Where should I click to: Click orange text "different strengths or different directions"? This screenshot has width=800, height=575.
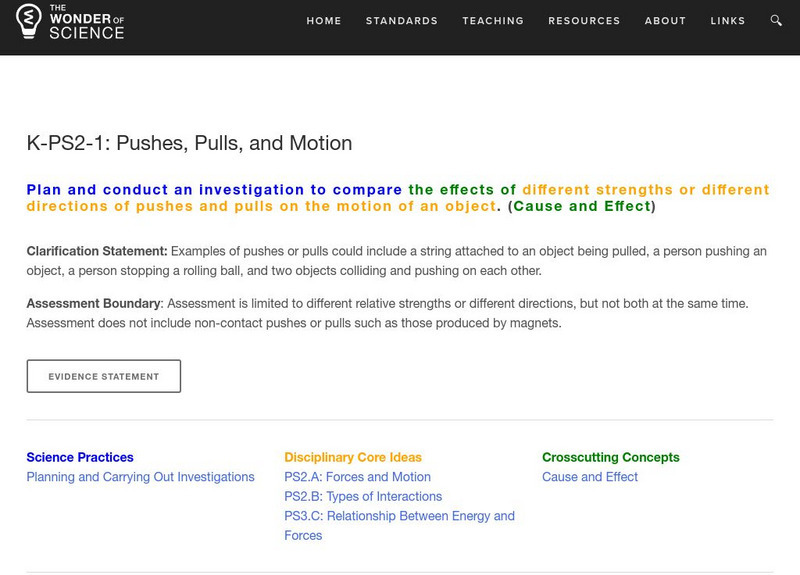[645, 190]
